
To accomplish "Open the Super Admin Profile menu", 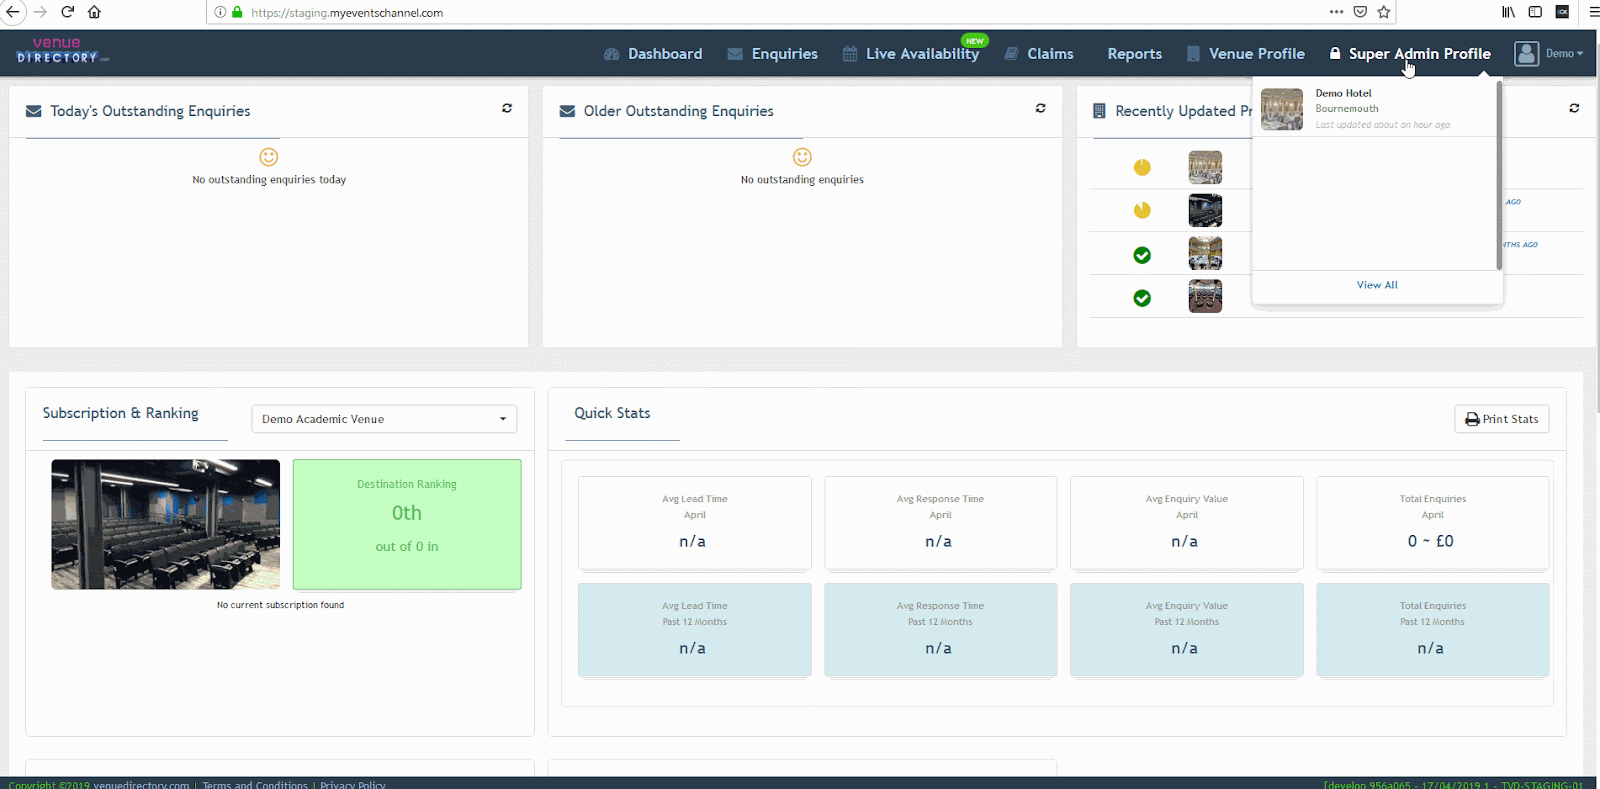I will (1410, 54).
